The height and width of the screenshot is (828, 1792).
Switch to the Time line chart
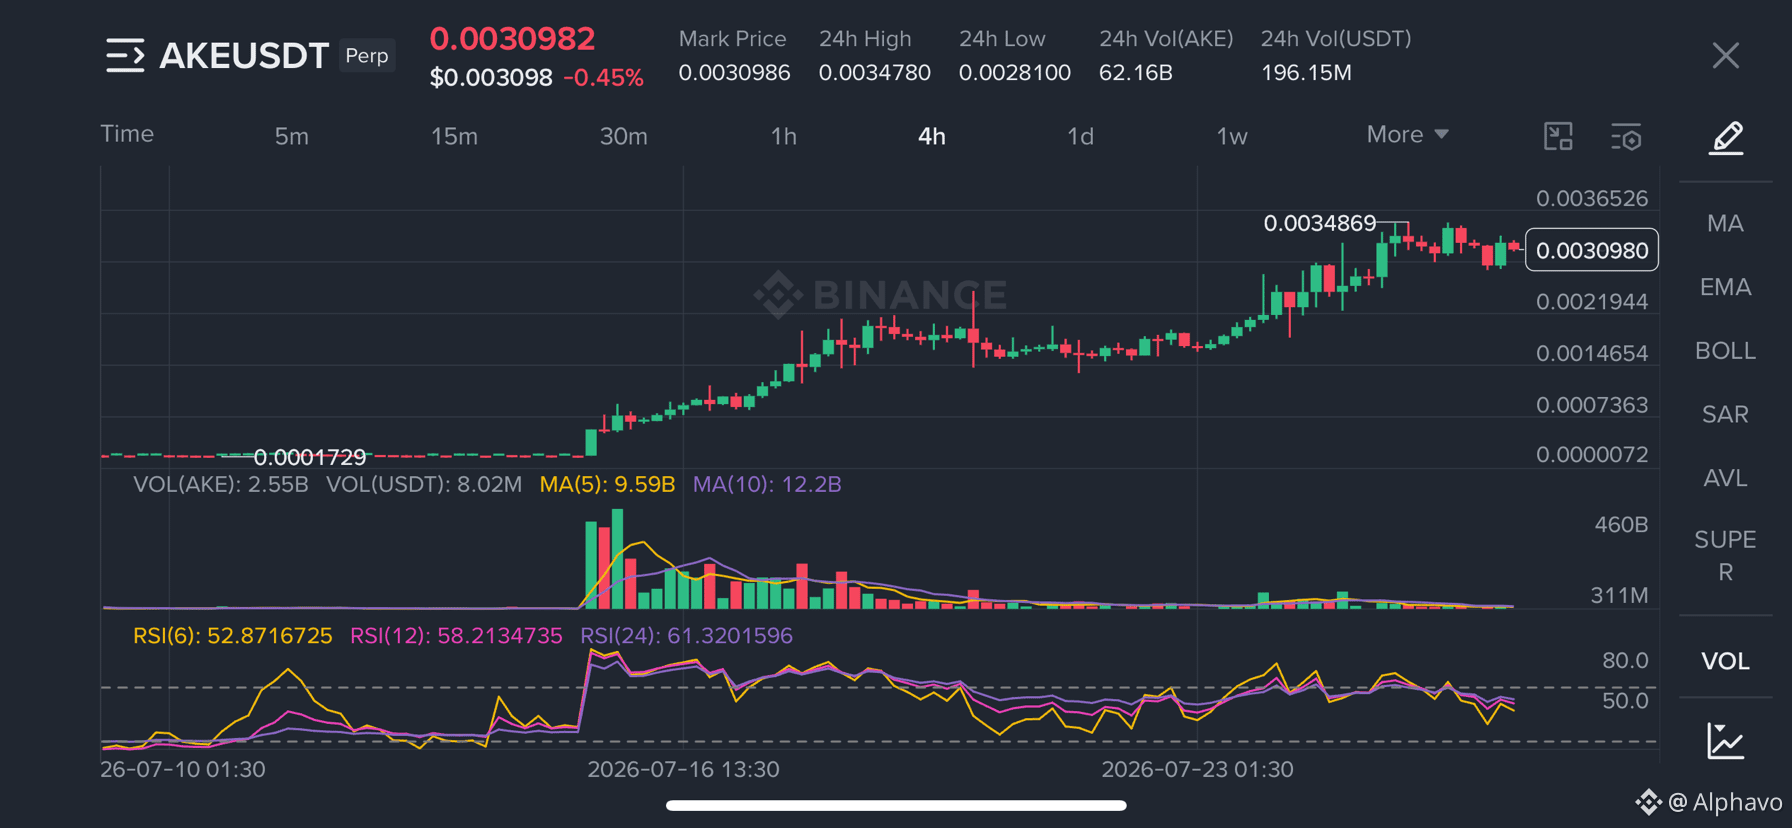coord(127,134)
